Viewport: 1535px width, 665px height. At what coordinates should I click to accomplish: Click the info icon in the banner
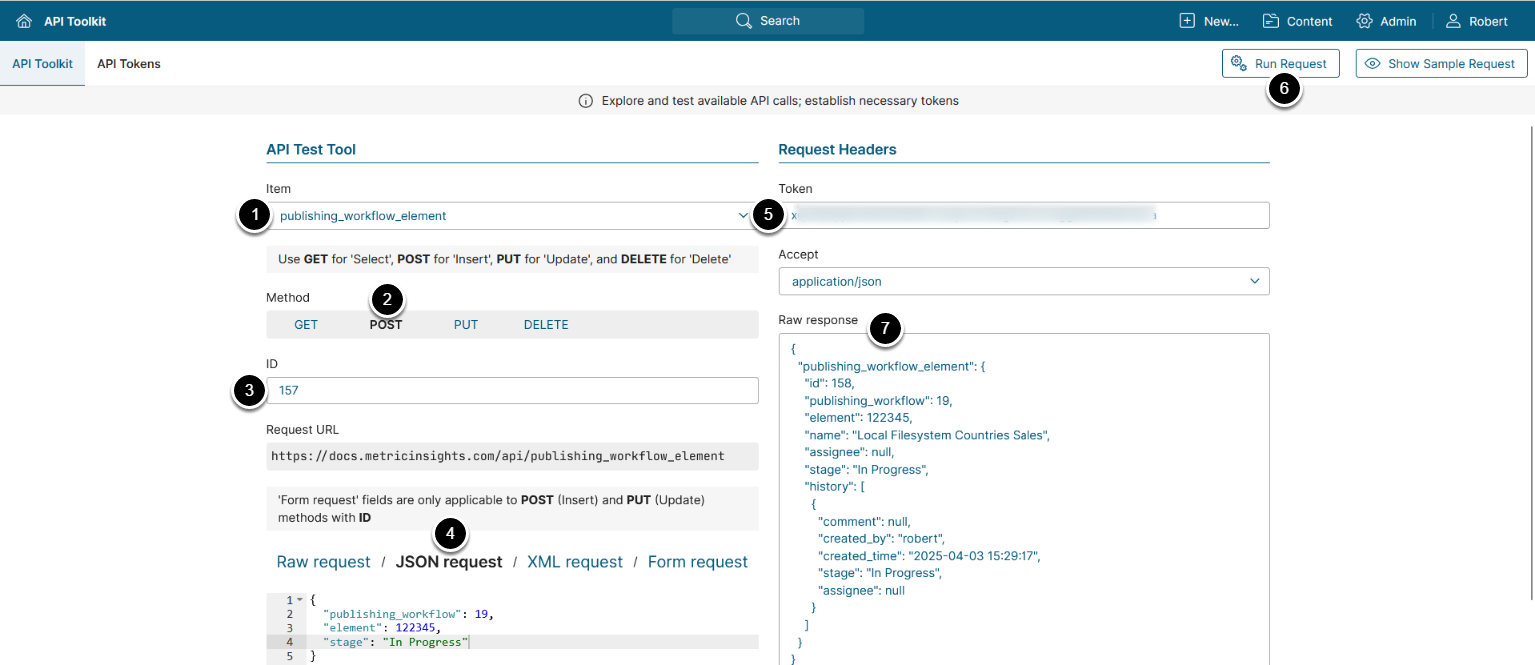click(x=586, y=101)
